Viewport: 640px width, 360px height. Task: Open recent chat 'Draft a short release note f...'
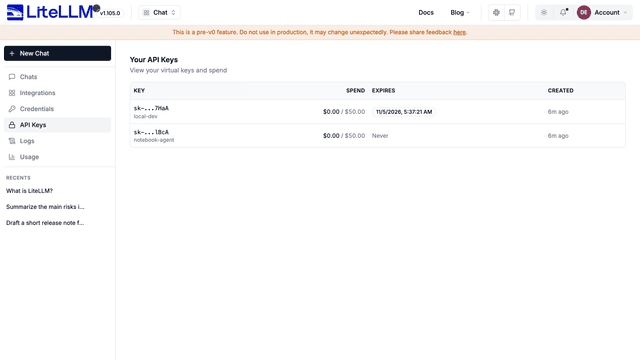[x=45, y=222]
